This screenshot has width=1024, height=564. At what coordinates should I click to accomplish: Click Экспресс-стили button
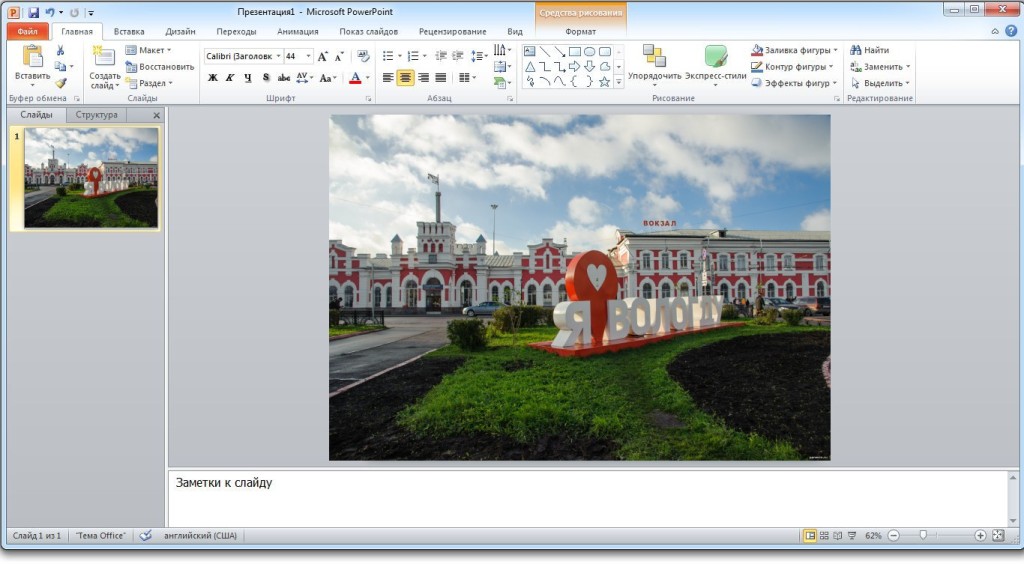click(716, 67)
